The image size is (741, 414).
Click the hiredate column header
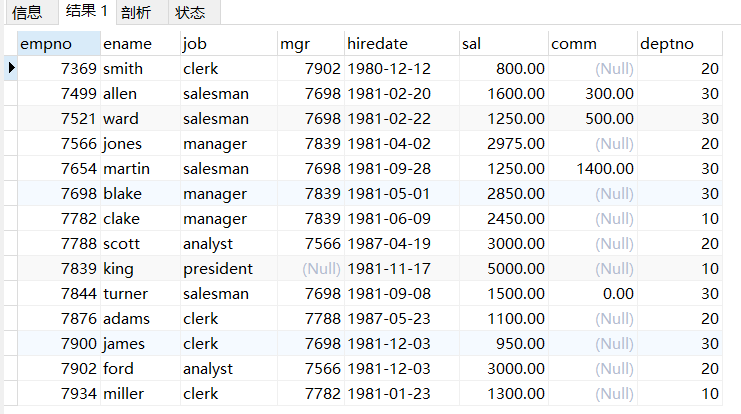[401, 43]
